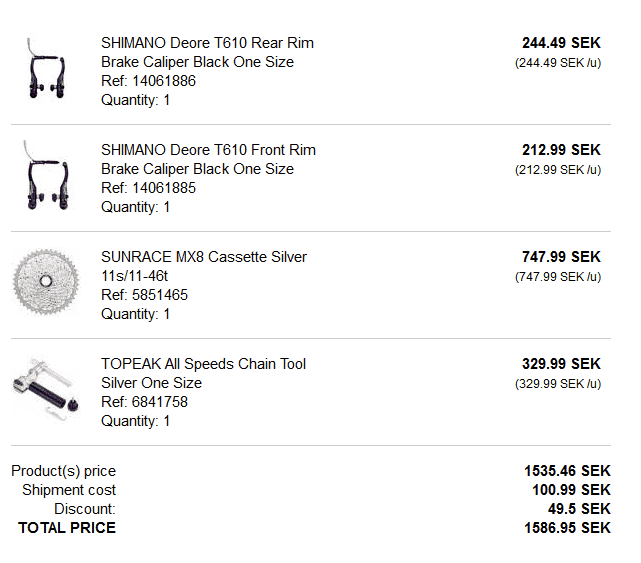Click TOPEAK All Speeds Chain Tool title

[x=203, y=364]
